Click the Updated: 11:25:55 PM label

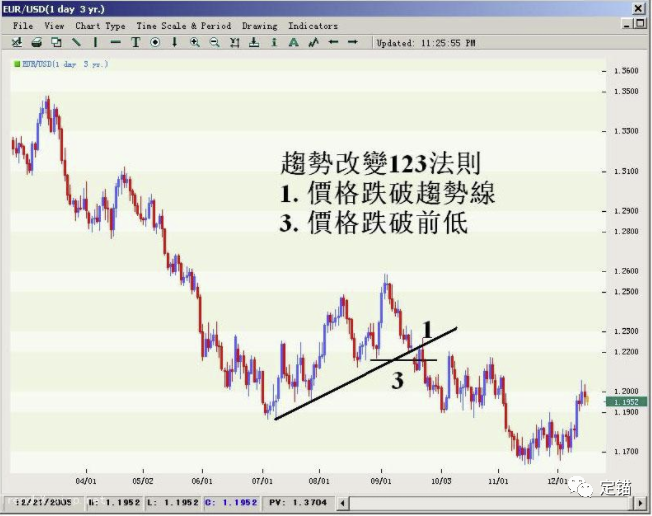tap(426, 43)
